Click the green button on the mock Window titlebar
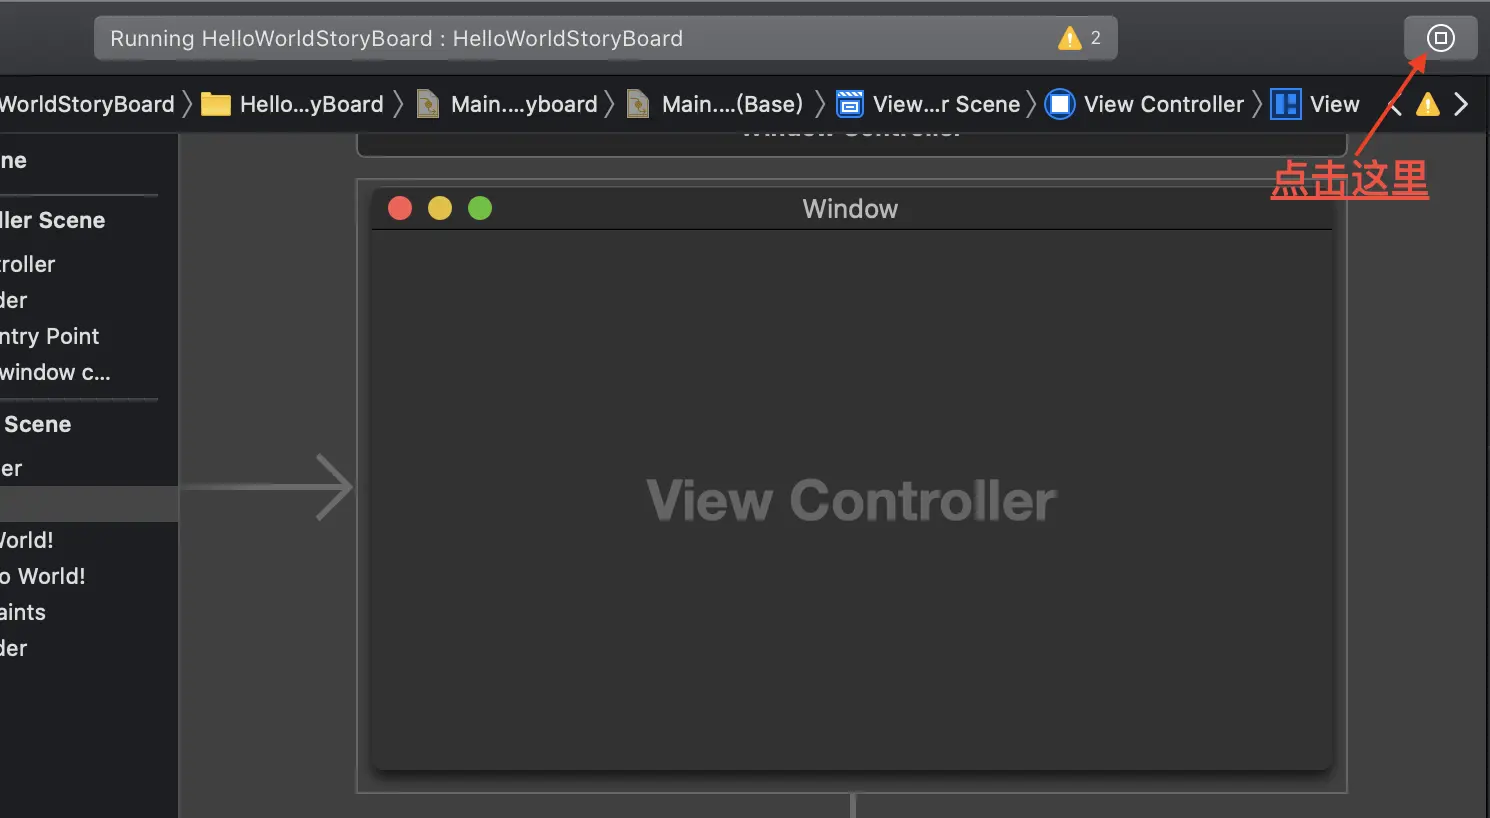1490x818 pixels. click(x=480, y=208)
